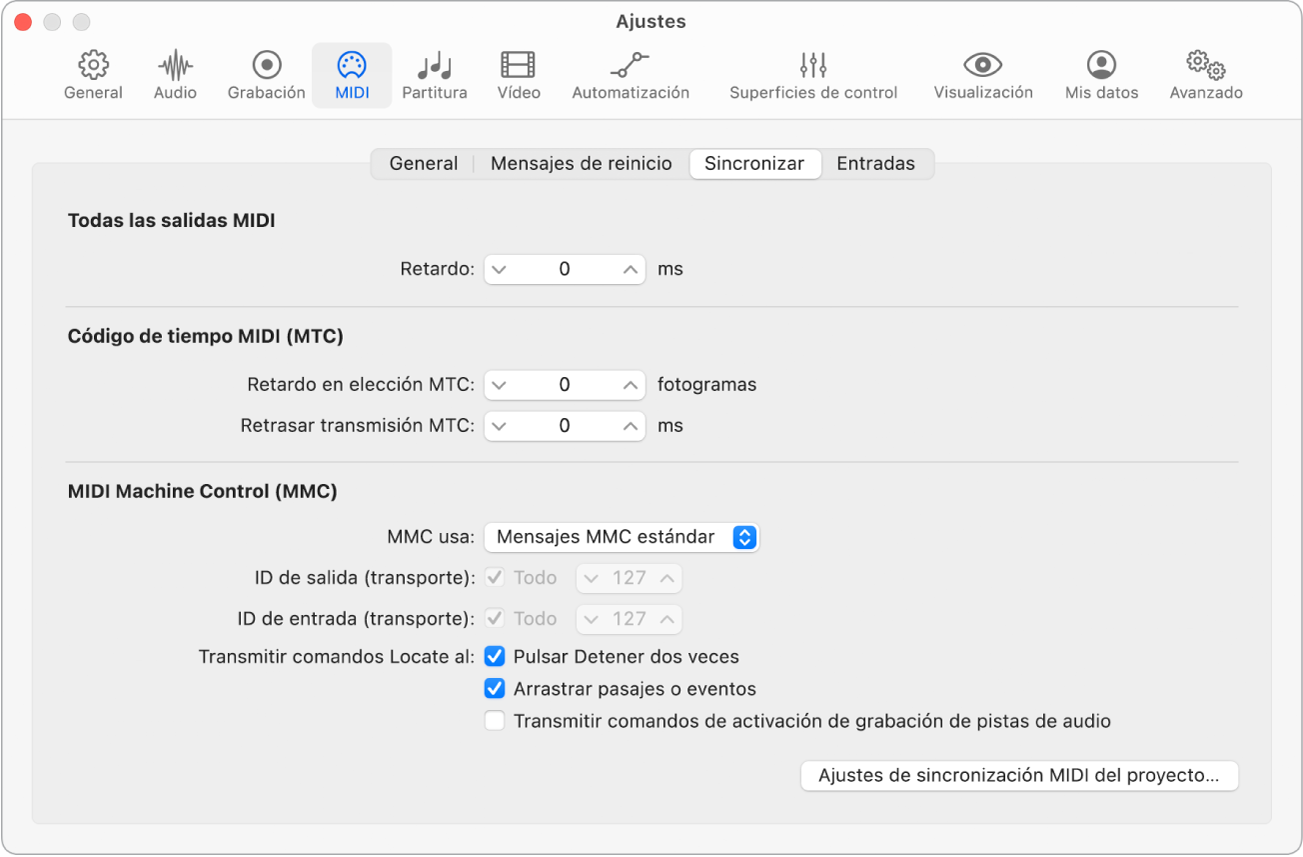The width and height of the screenshot is (1303, 857).
Task: Open the MMC usa dropdown menu
Action: (x=620, y=537)
